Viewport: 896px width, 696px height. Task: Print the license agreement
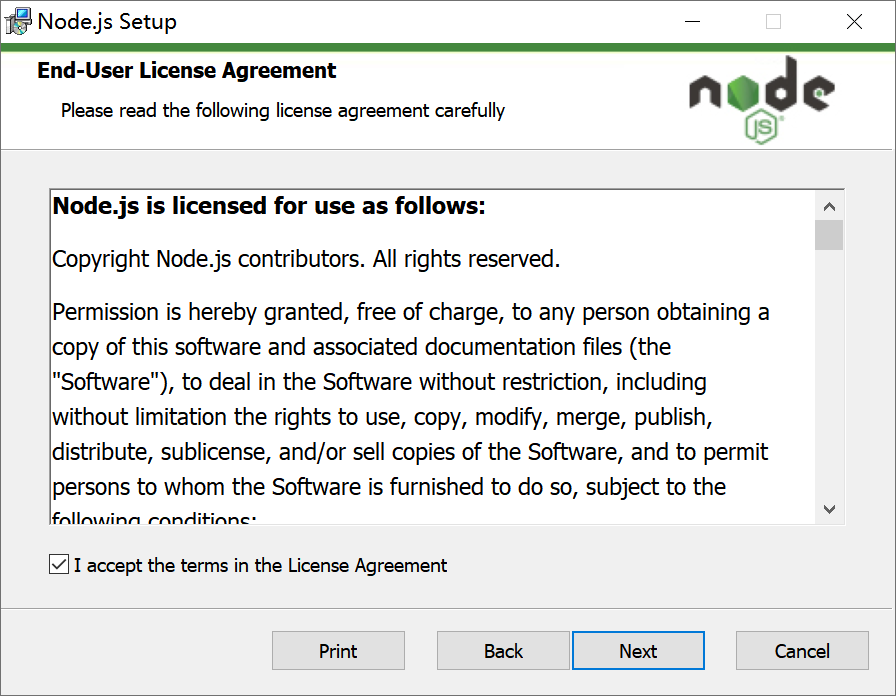coord(338,651)
